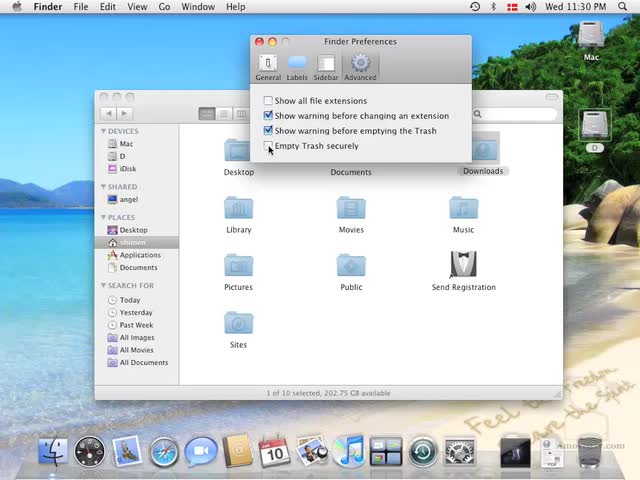Click the Finder forward button
The height and width of the screenshot is (480, 640).
pyautogui.click(x=124, y=113)
